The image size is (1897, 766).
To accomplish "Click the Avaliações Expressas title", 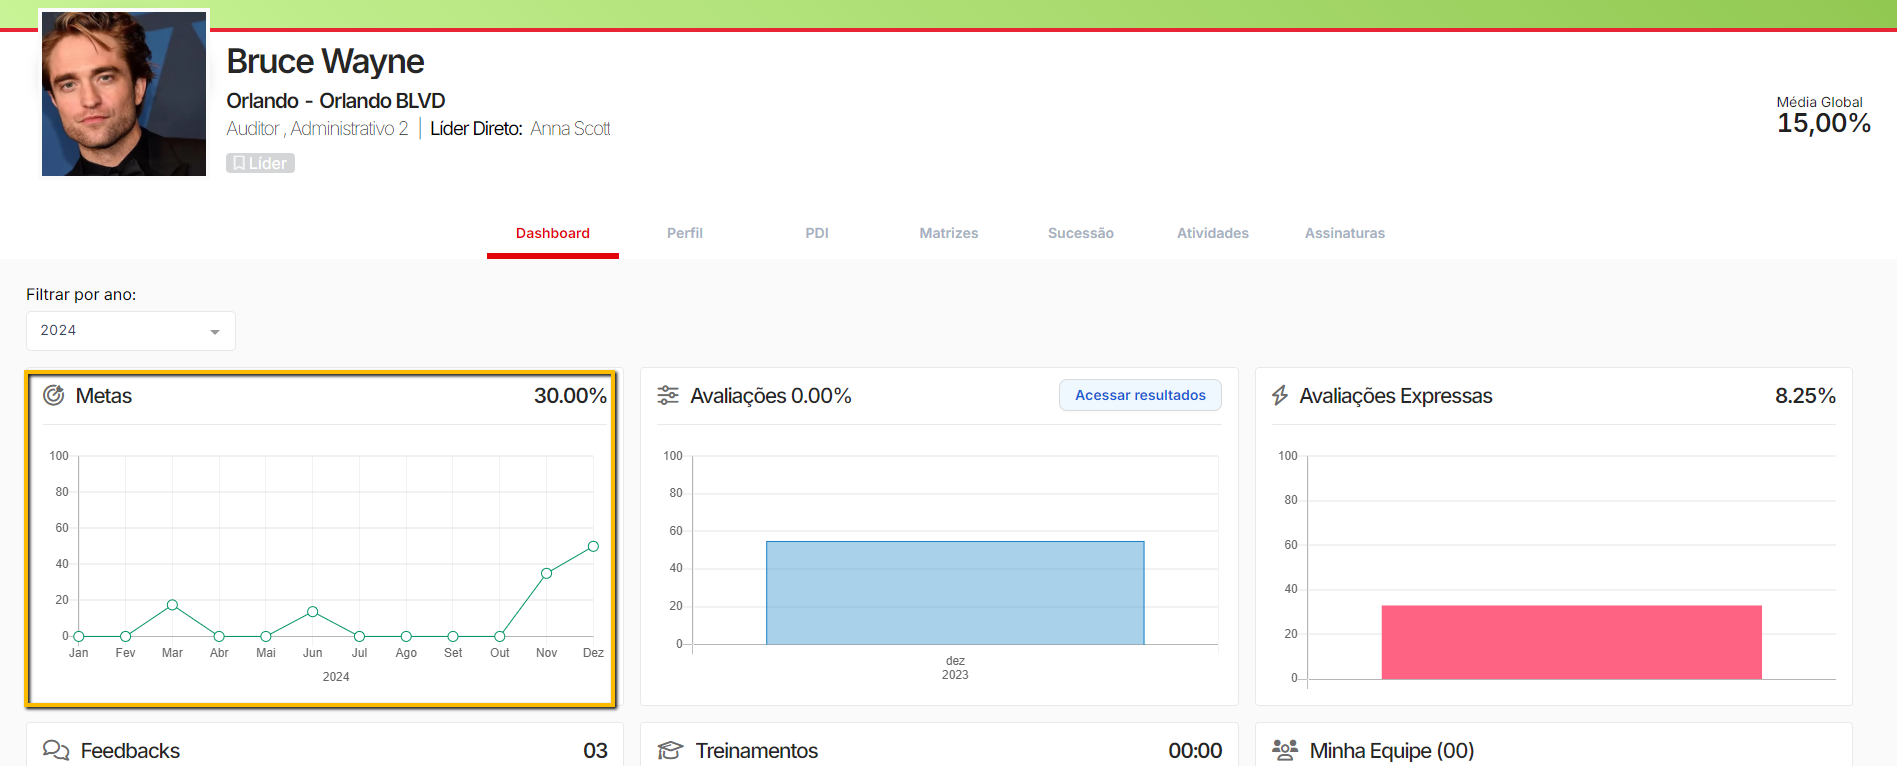I will click(x=1396, y=396).
